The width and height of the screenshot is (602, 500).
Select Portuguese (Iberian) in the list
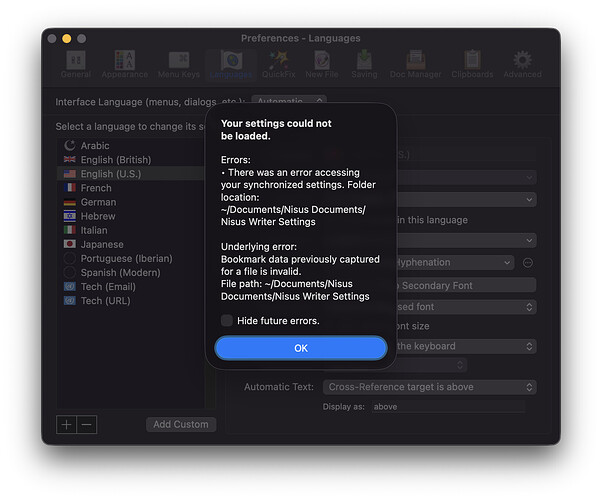click(x=131, y=258)
